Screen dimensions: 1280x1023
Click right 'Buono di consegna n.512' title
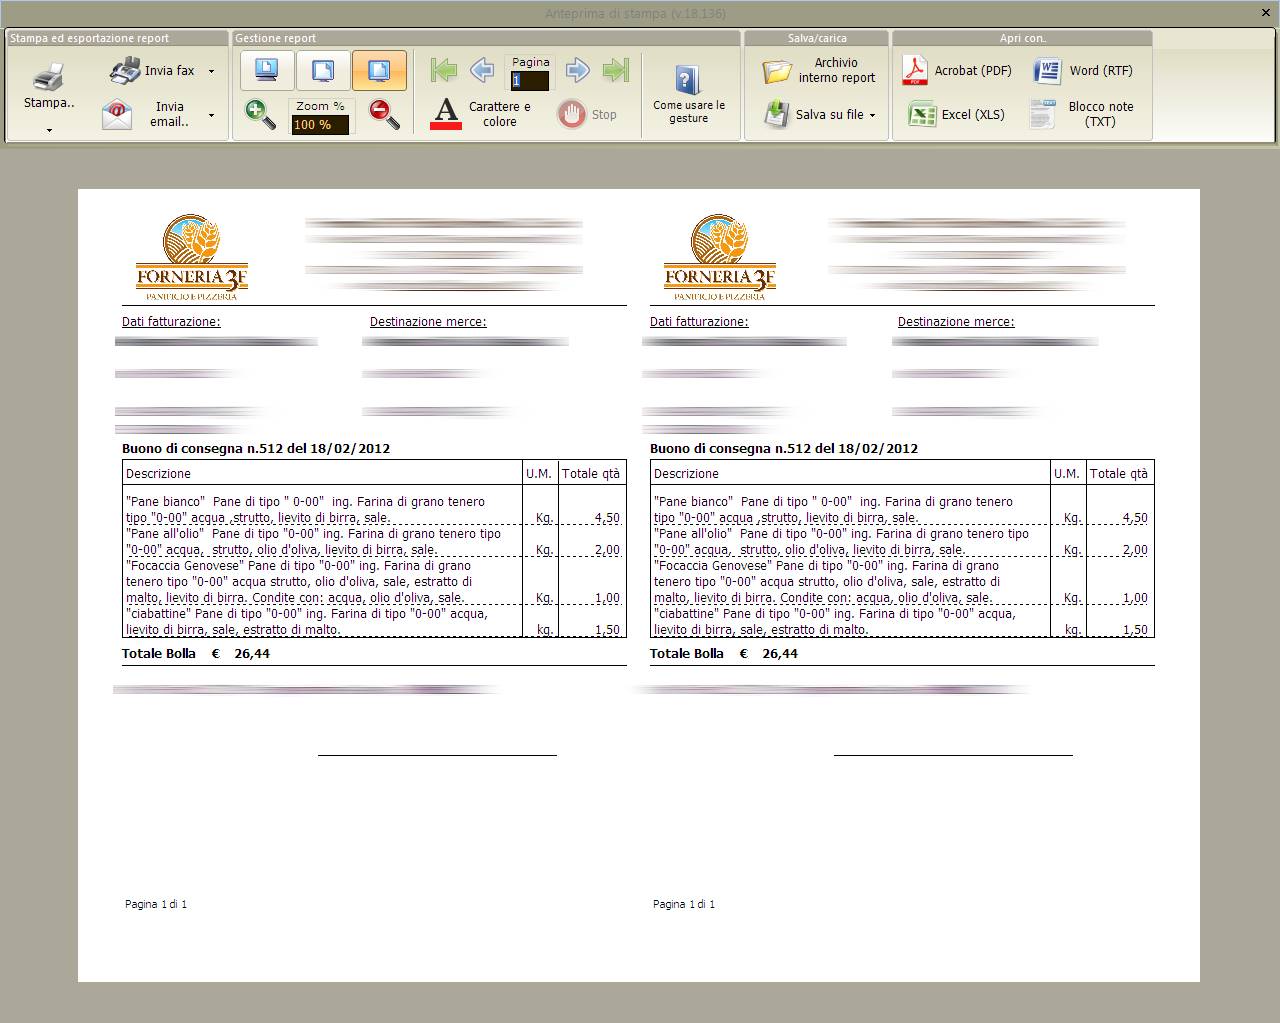coord(784,449)
